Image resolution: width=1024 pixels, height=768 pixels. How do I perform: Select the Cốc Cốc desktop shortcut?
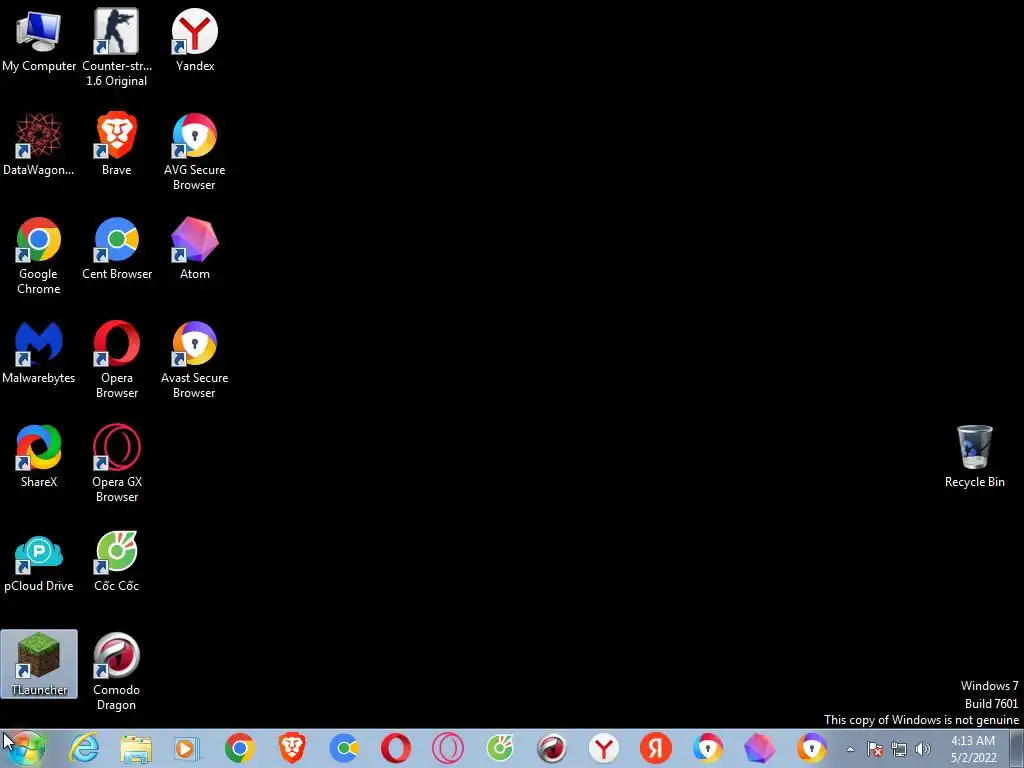[116, 560]
